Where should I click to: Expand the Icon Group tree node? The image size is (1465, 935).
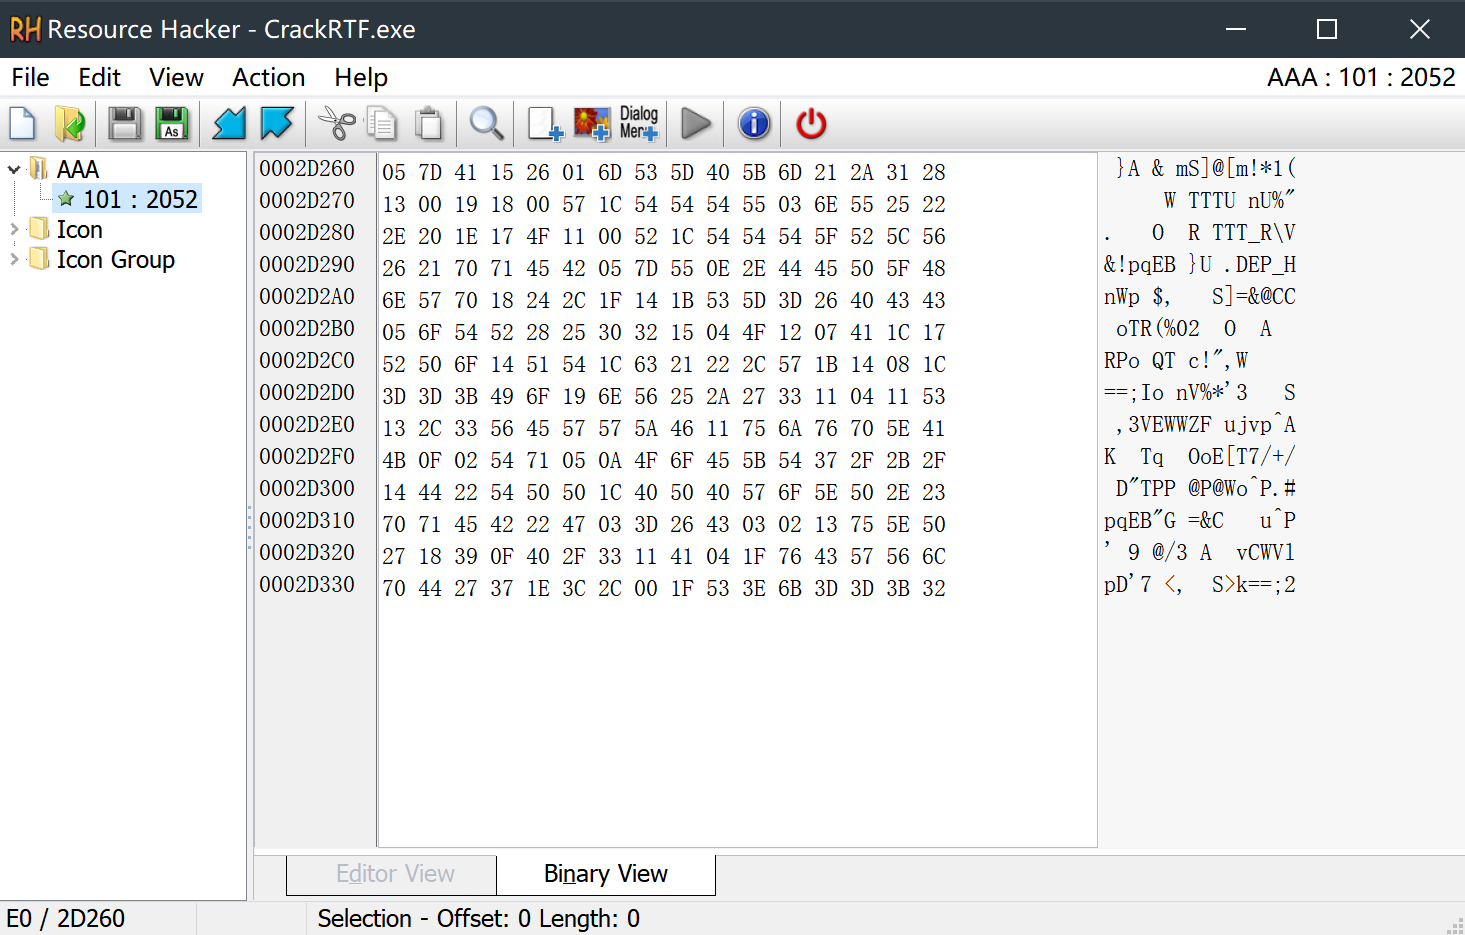(x=14, y=259)
